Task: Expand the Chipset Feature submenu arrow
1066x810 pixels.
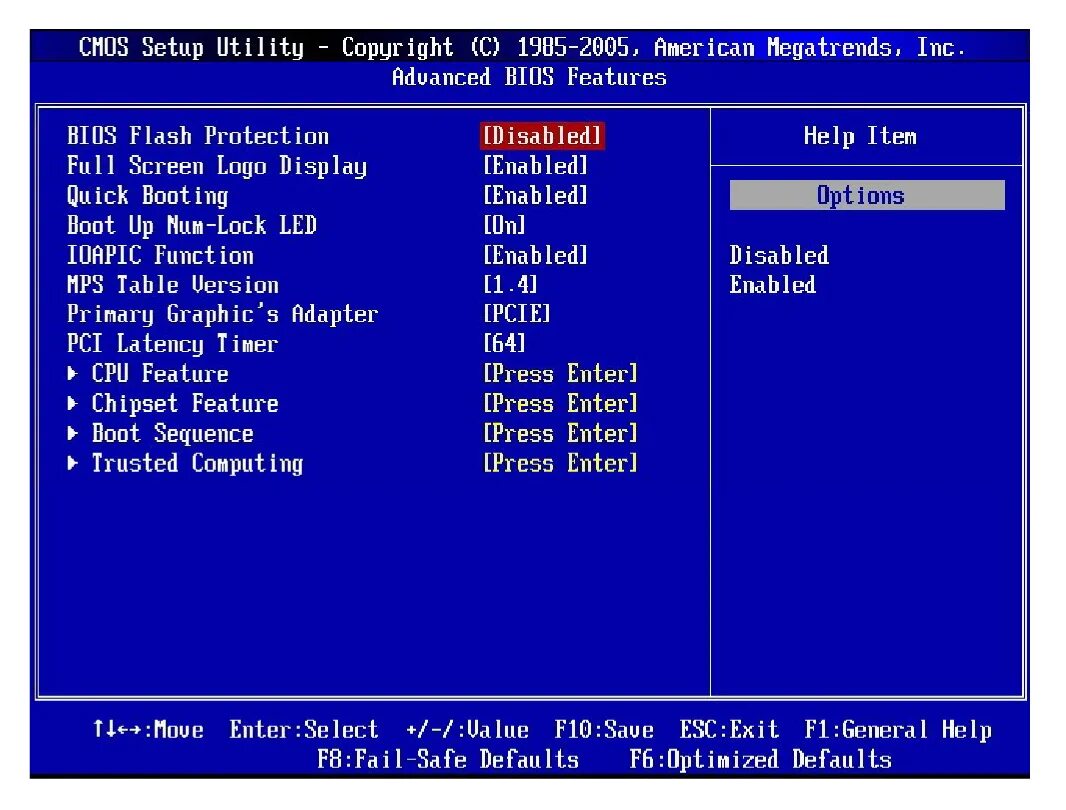Action: [73, 403]
